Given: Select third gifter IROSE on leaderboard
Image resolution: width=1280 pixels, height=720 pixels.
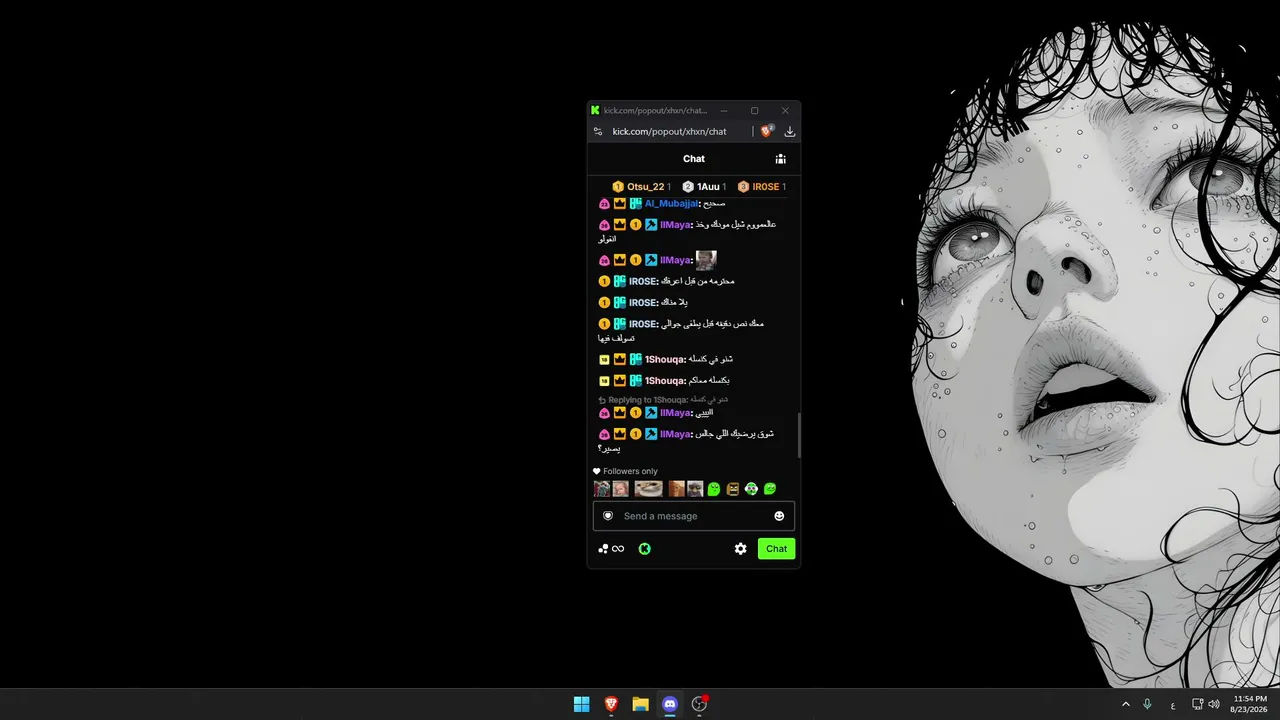Looking at the screenshot, I should pos(762,187).
